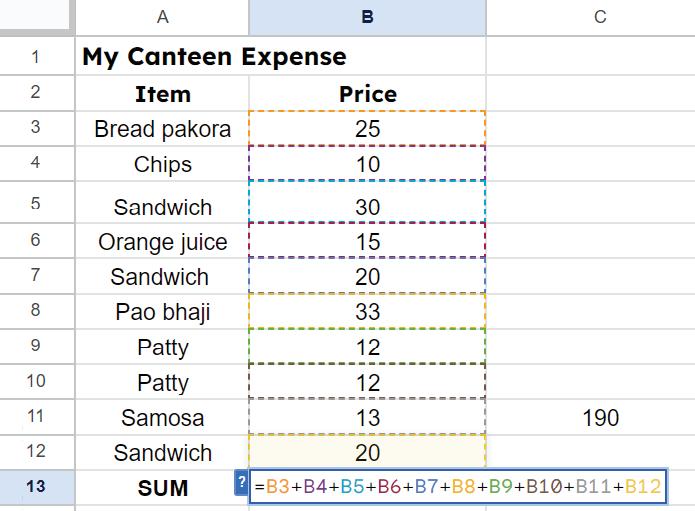This screenshot has width=695, height=511.
Task: Select the bold "SUM" label cell
Action: click(x=162, y=488)
